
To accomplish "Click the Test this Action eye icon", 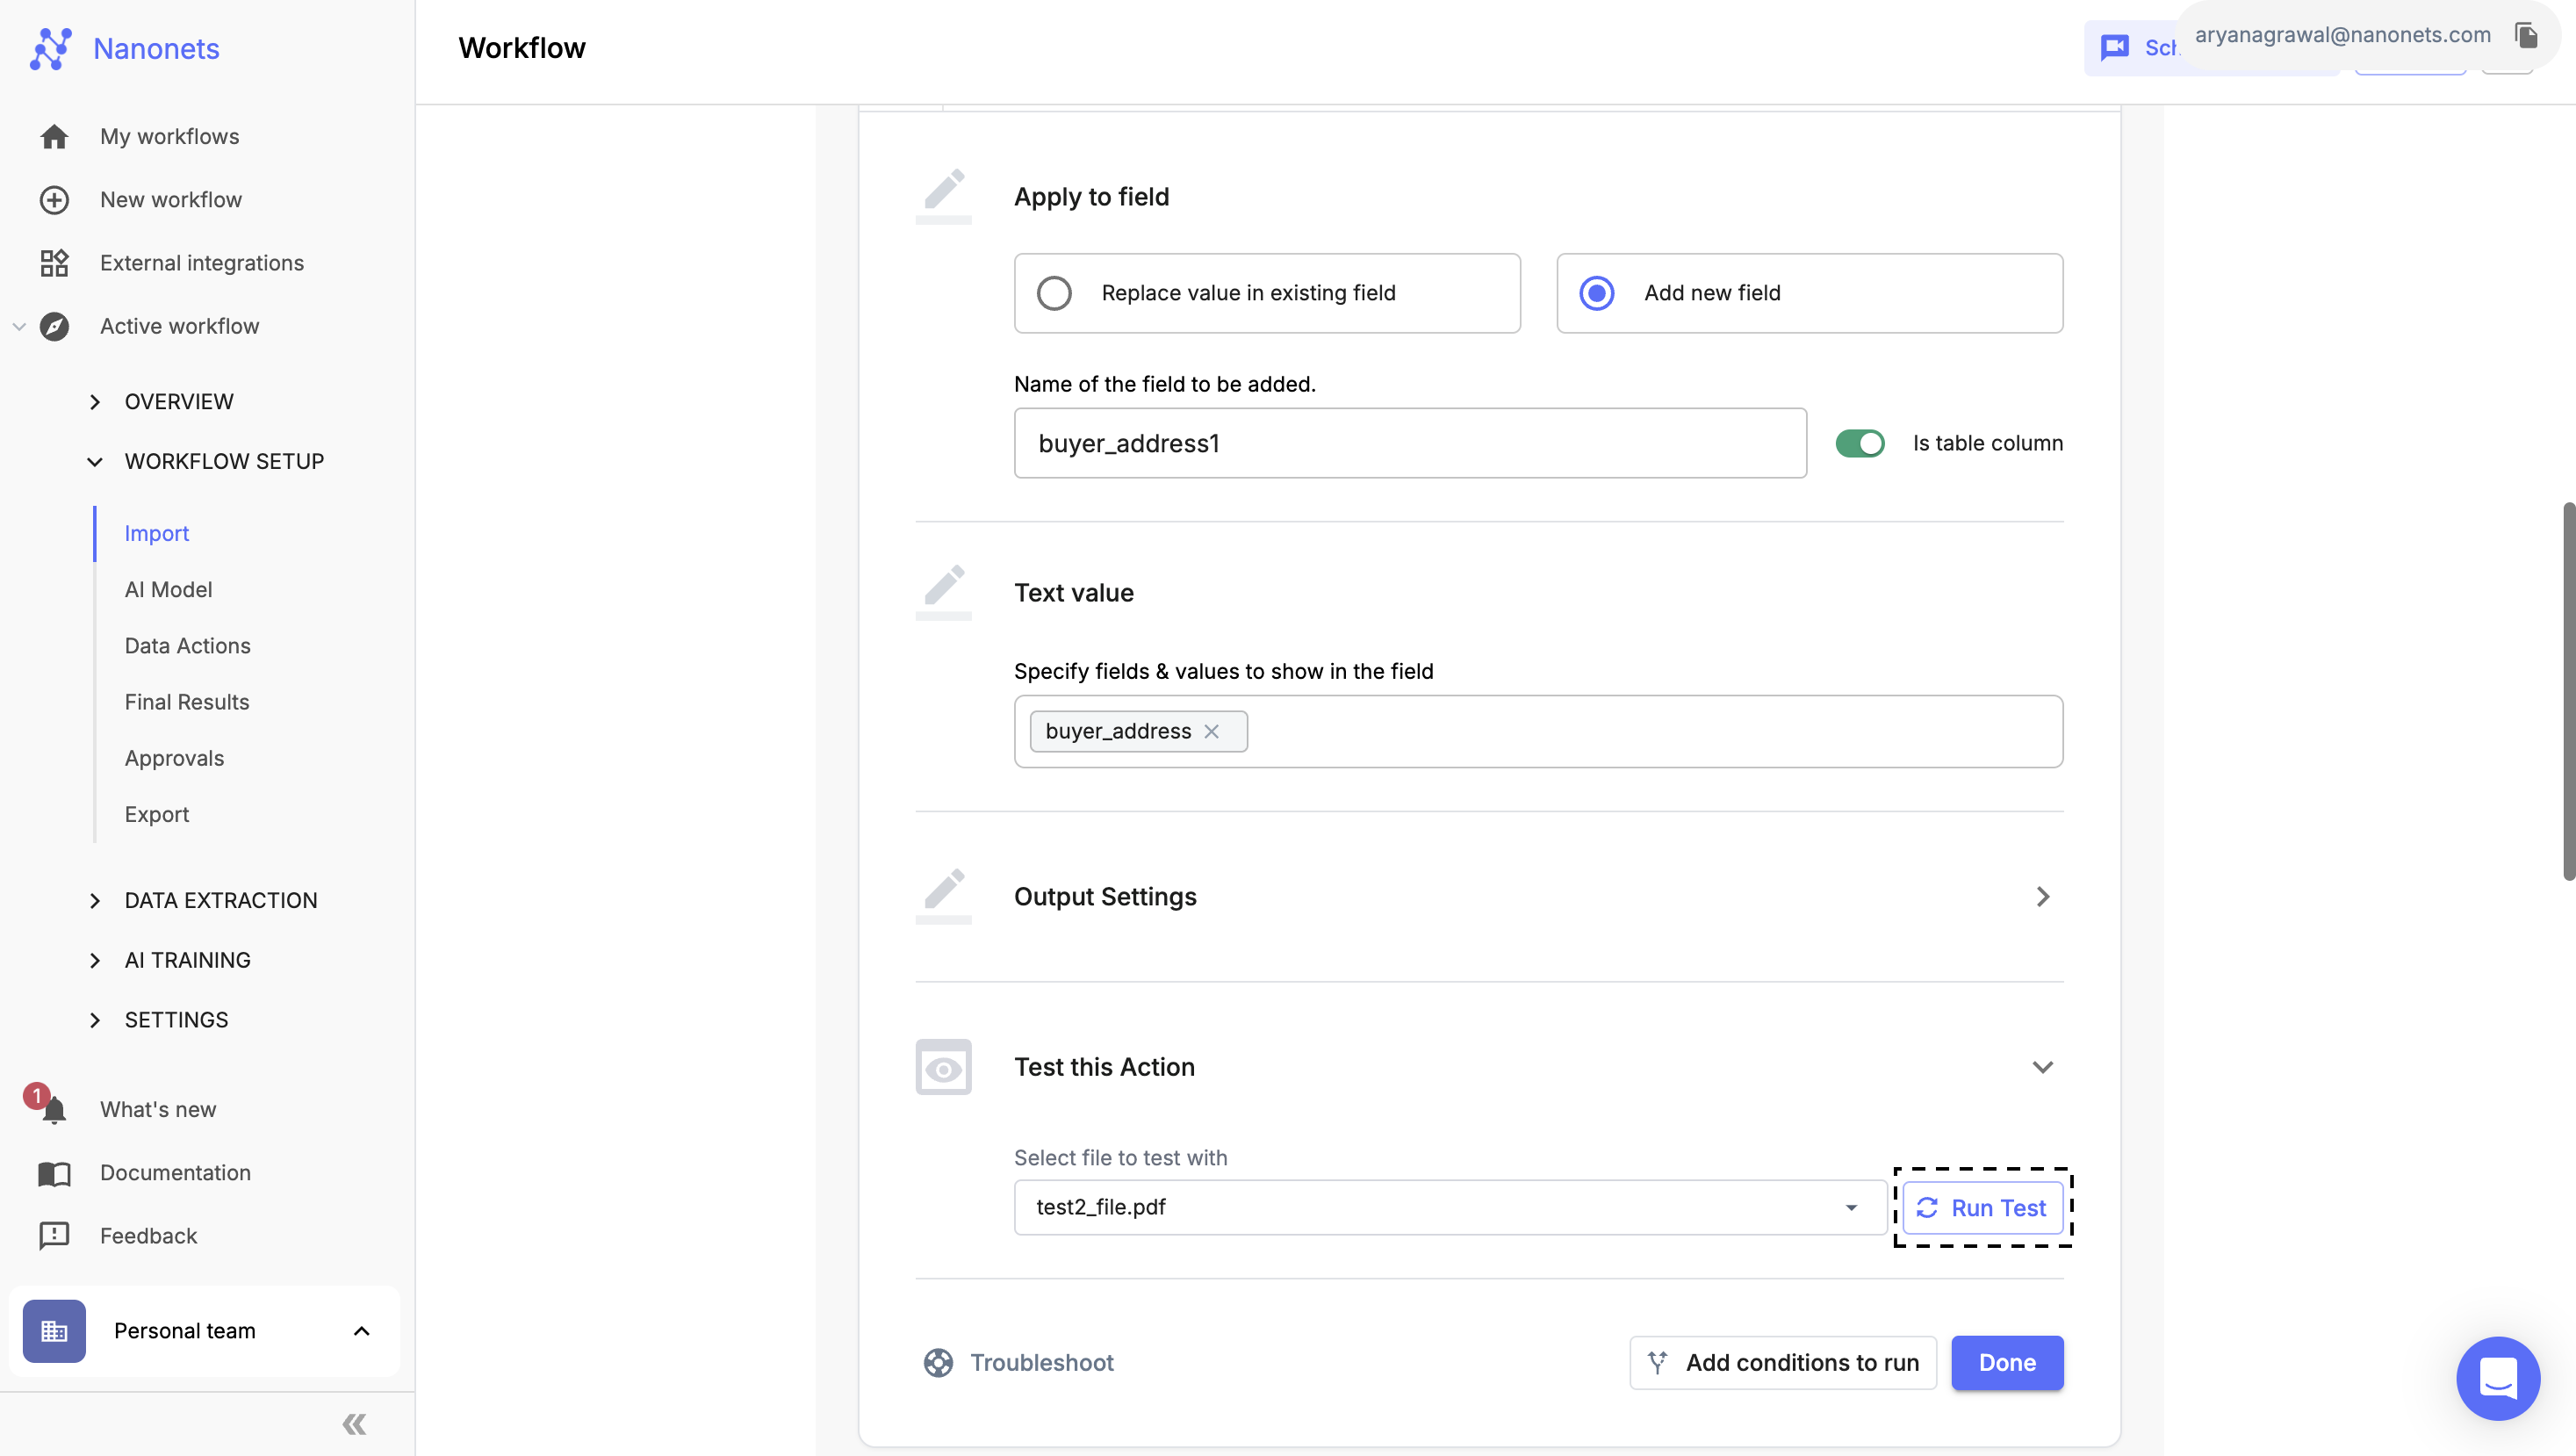I will point(943,1067).
